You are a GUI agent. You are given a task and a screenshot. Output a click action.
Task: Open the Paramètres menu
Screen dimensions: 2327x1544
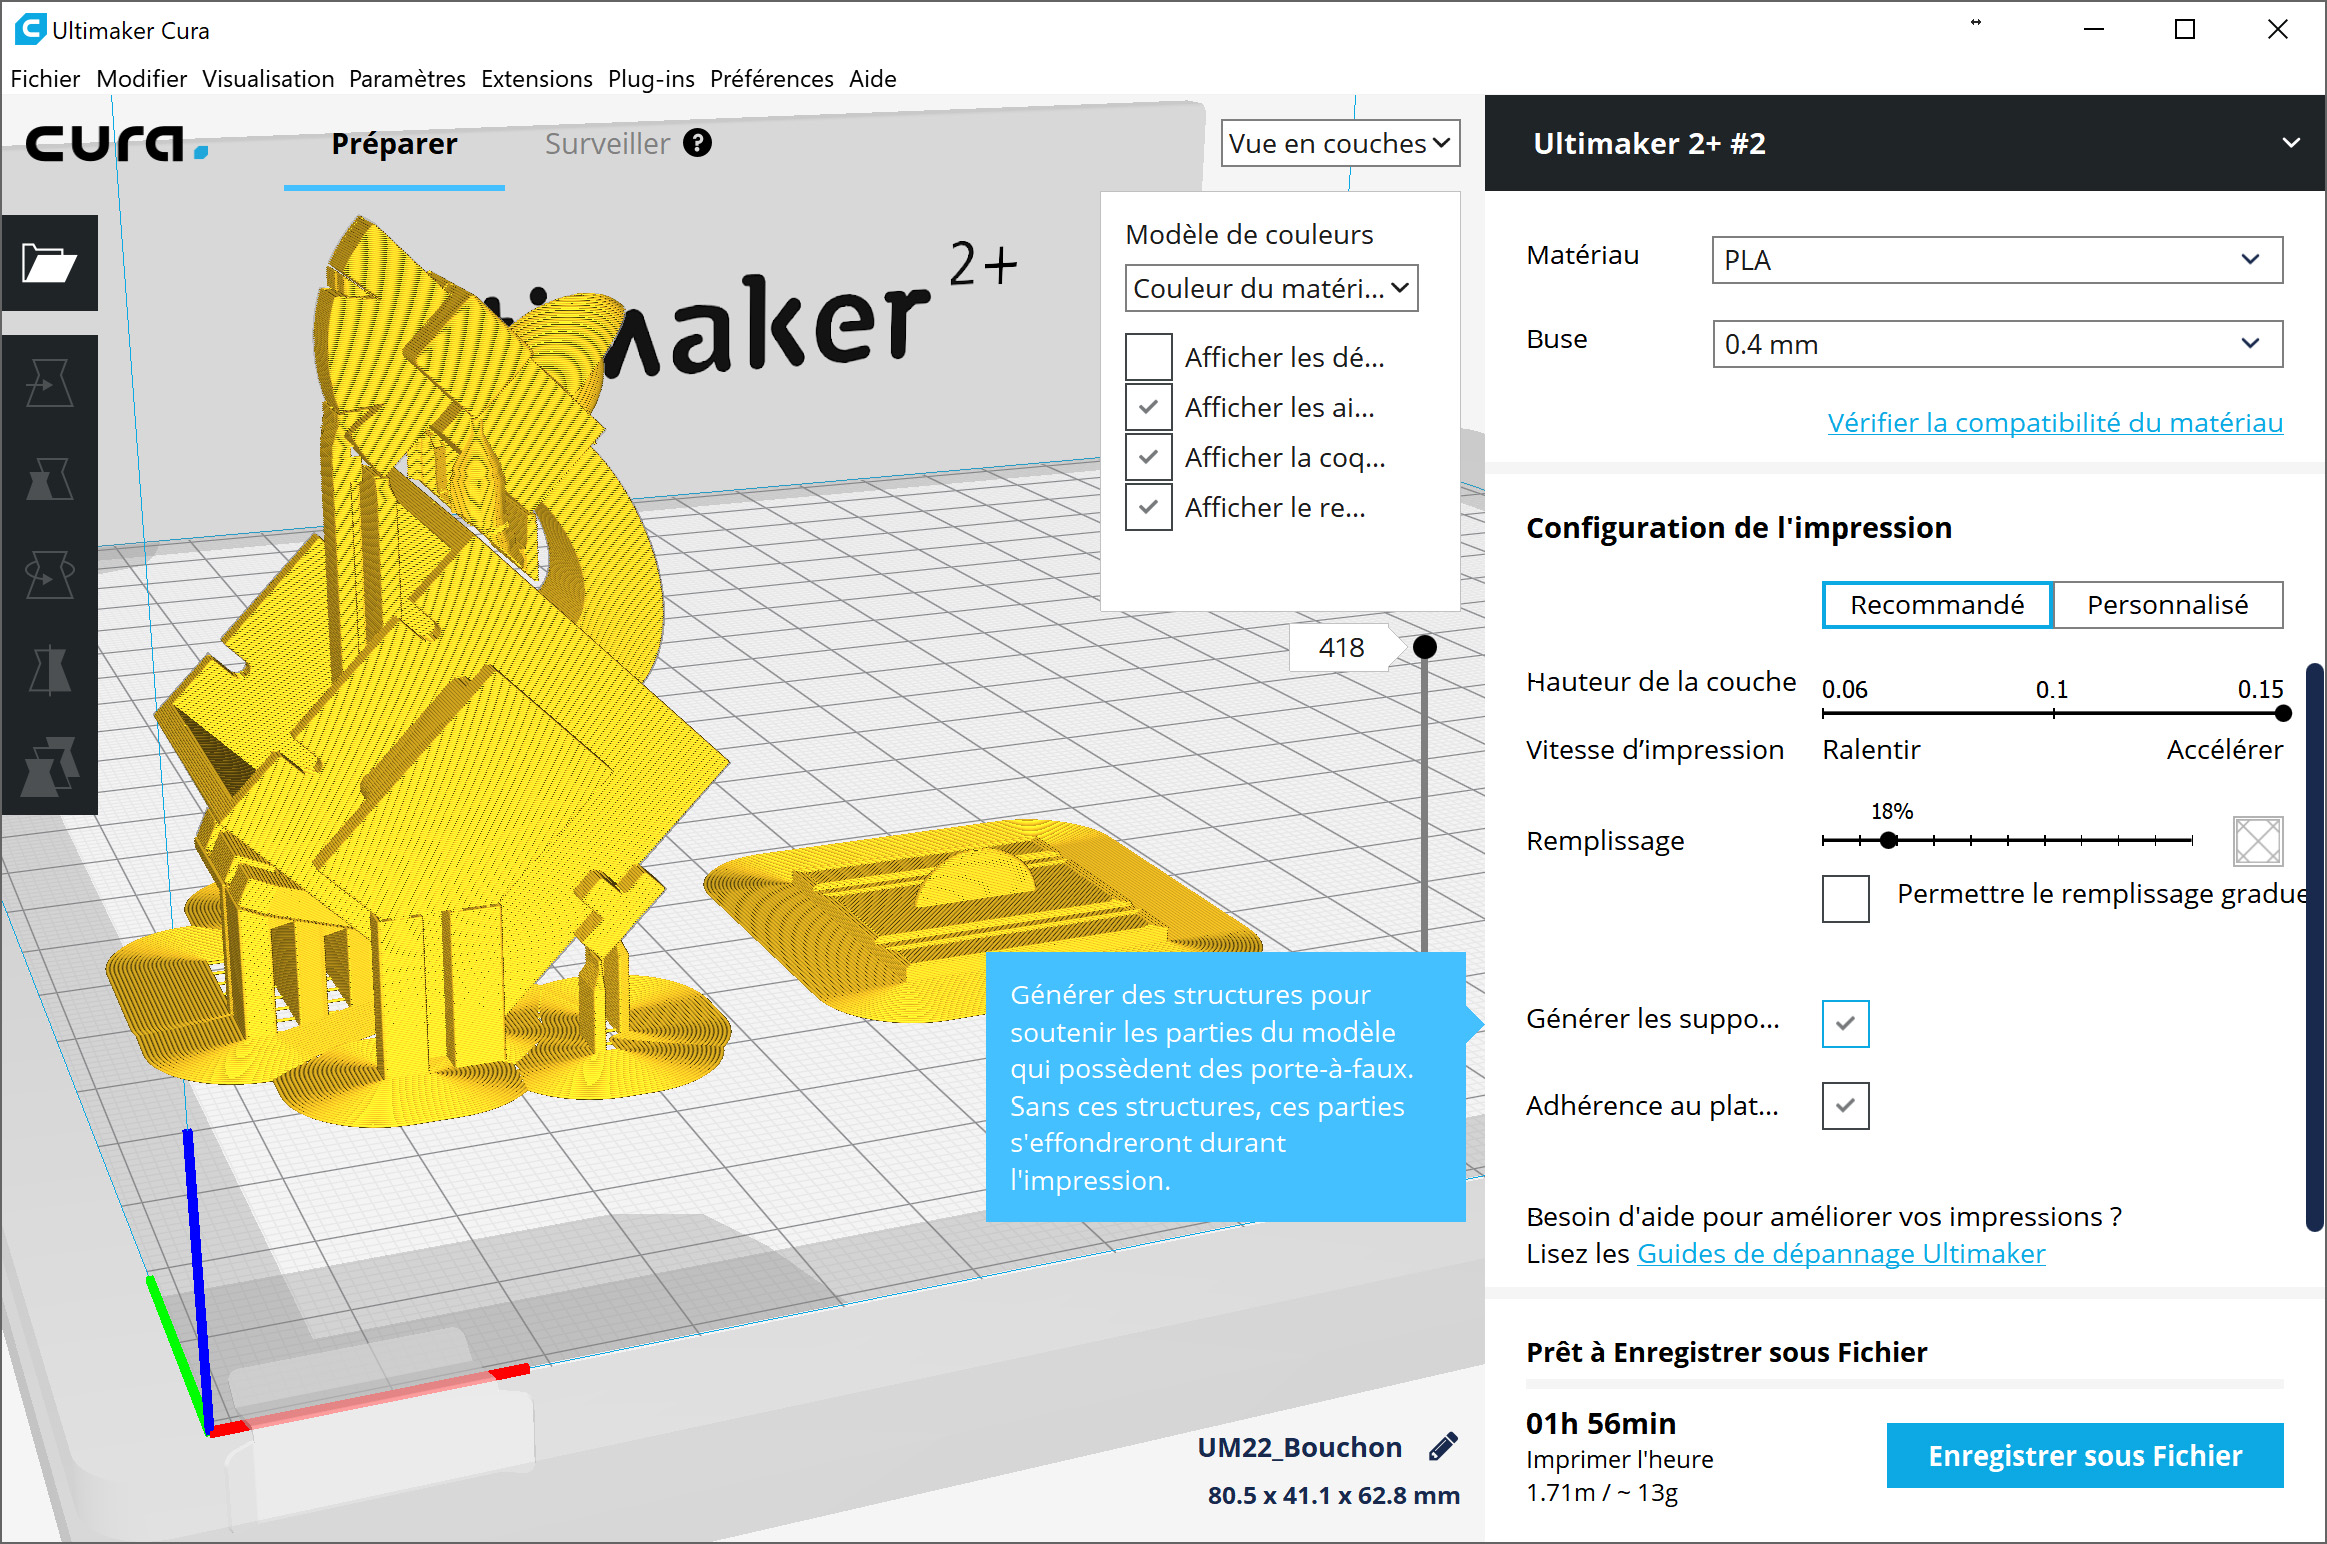(407, 78)
